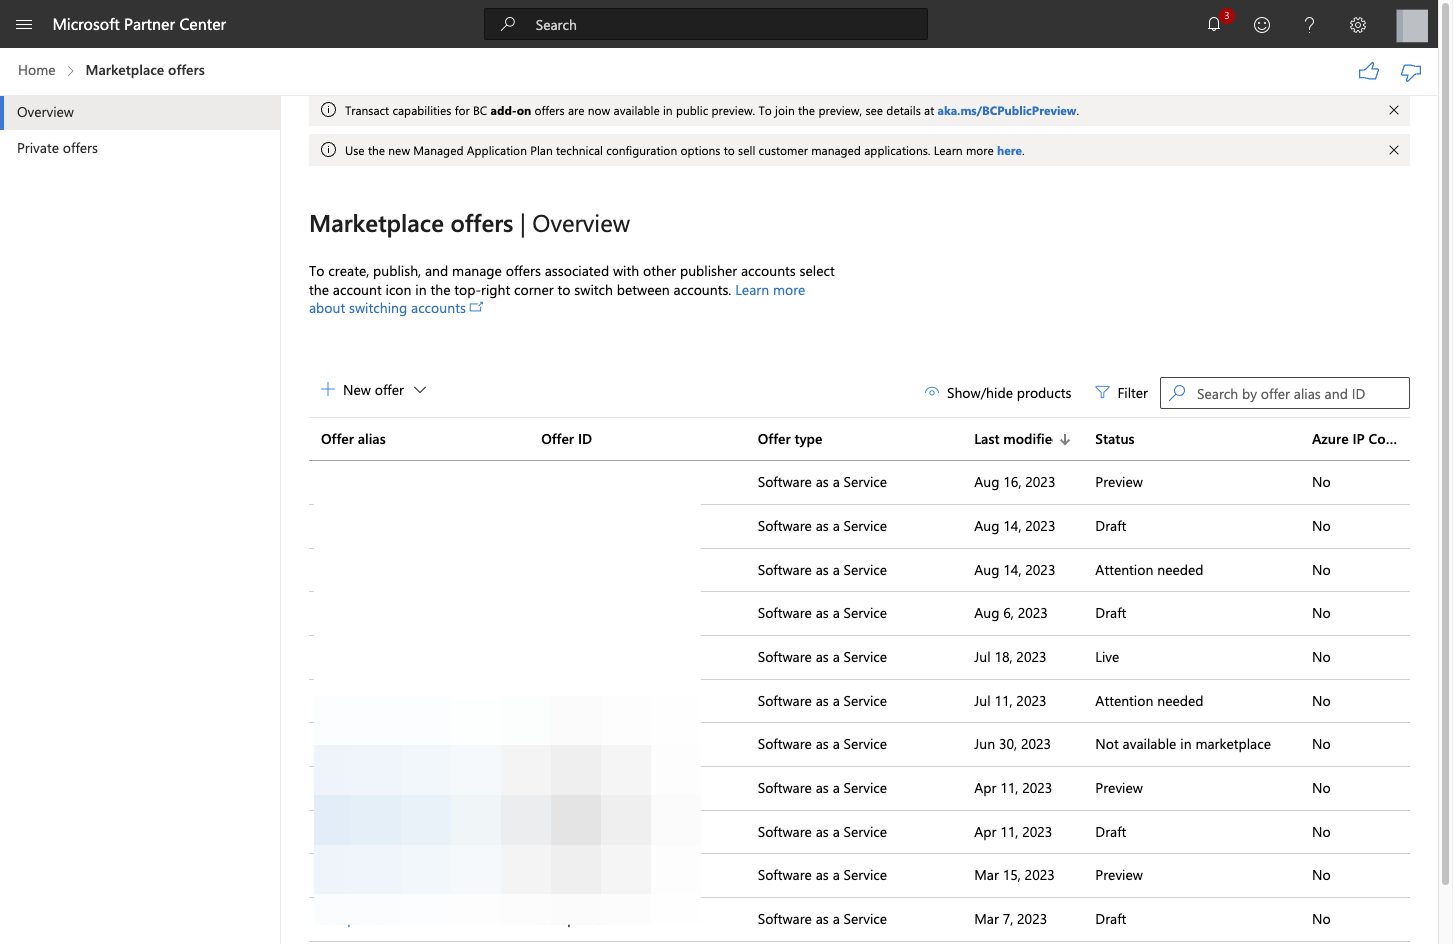
Task: Sort by Last modified arrow
Action: point(1065,439)
